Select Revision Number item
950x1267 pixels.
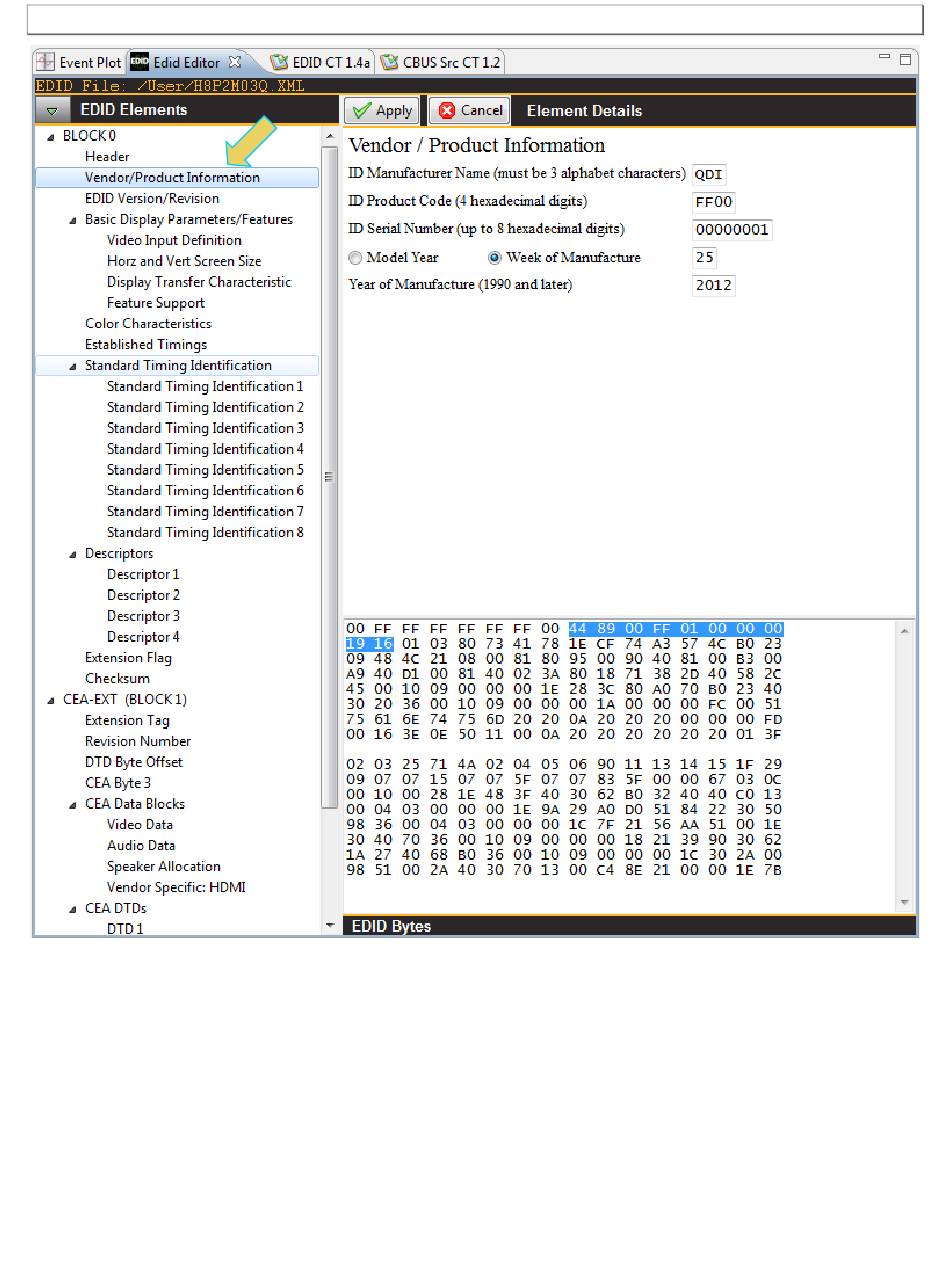coord(138,742)
